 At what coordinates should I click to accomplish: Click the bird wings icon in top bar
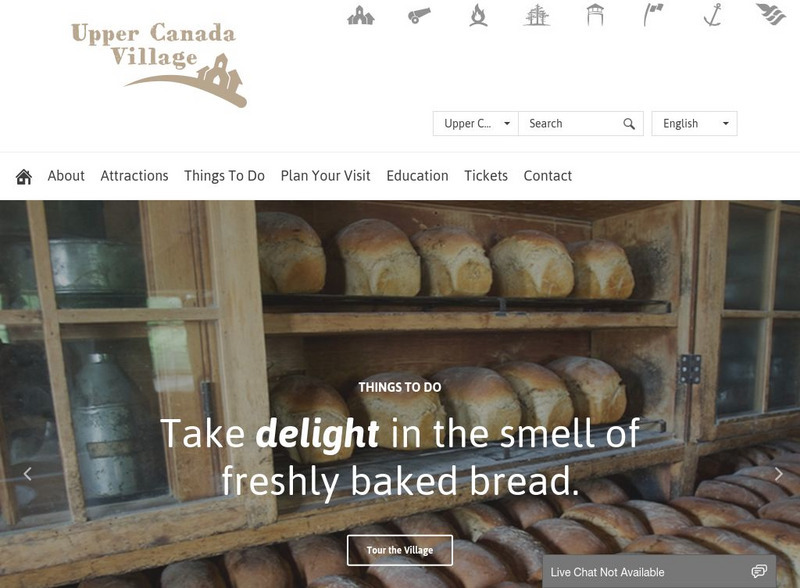pyautogui.click(x=770, y=14)
